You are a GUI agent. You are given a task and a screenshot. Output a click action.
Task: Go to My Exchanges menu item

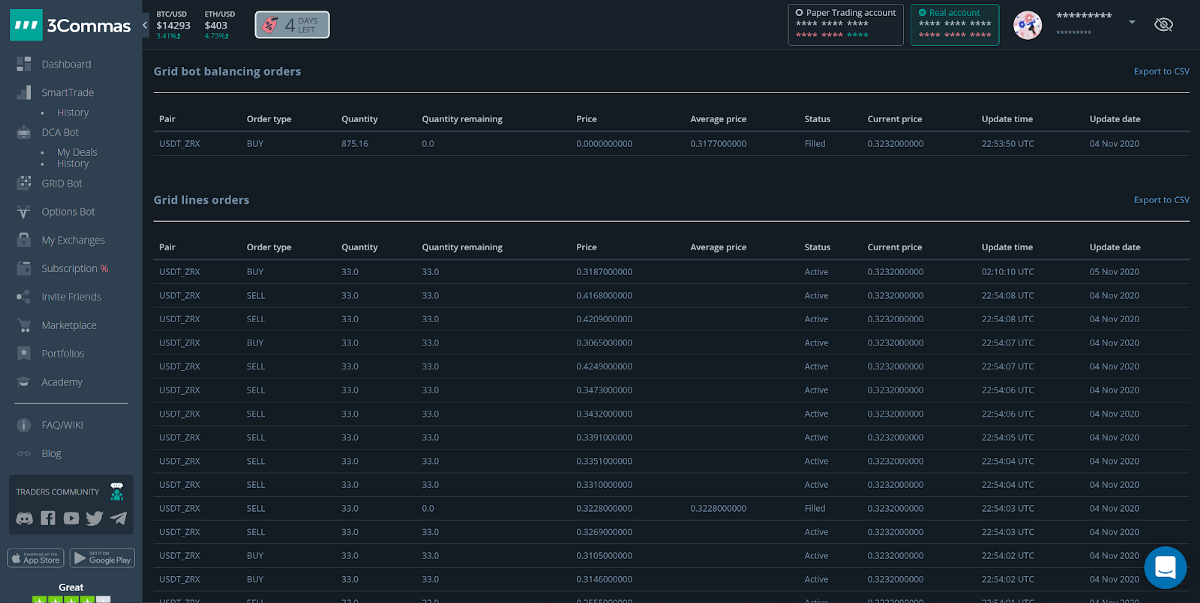(72, 240)
